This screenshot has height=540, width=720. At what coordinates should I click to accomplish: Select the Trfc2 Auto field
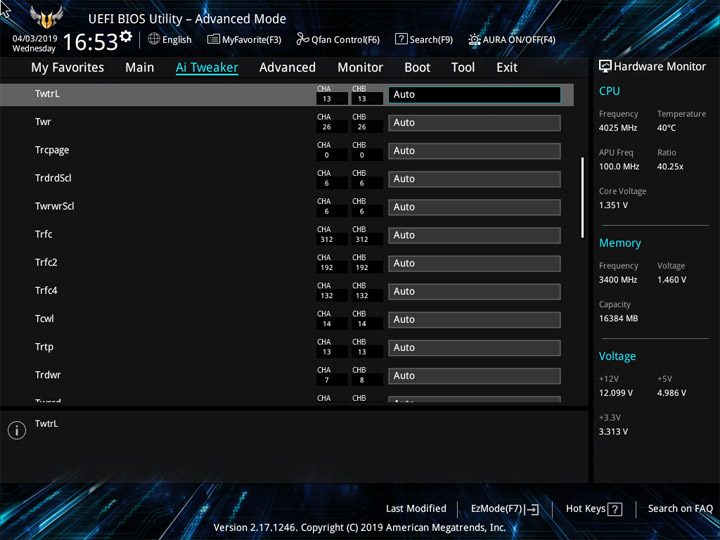coord(474,264)
